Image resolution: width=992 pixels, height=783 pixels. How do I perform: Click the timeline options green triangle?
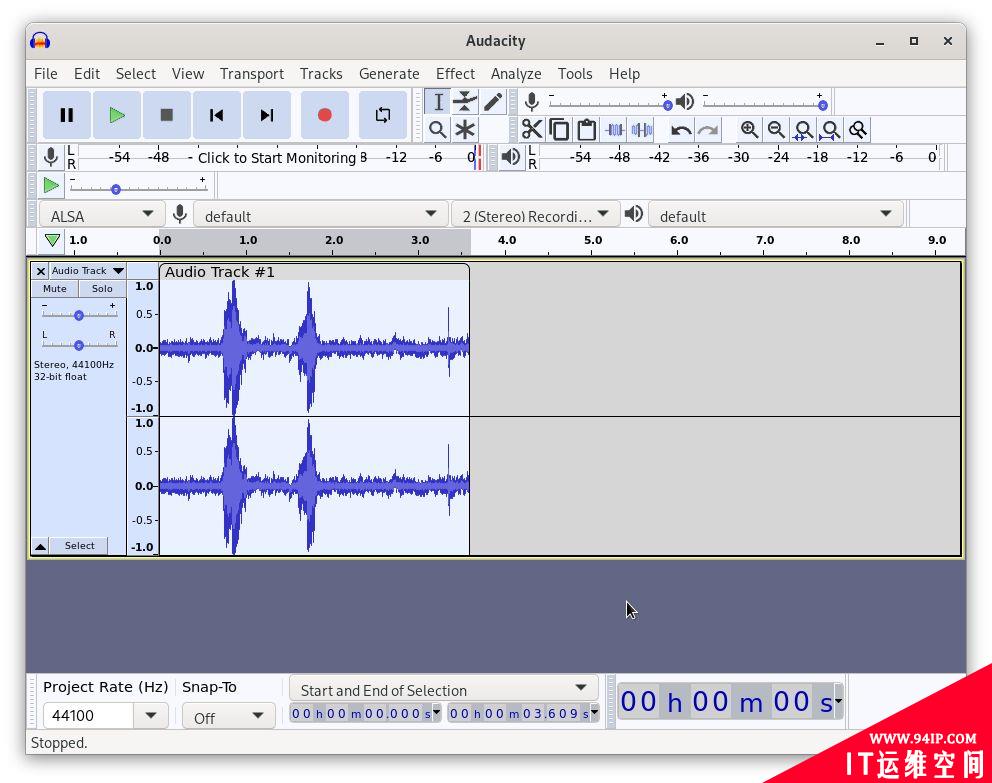52,240
